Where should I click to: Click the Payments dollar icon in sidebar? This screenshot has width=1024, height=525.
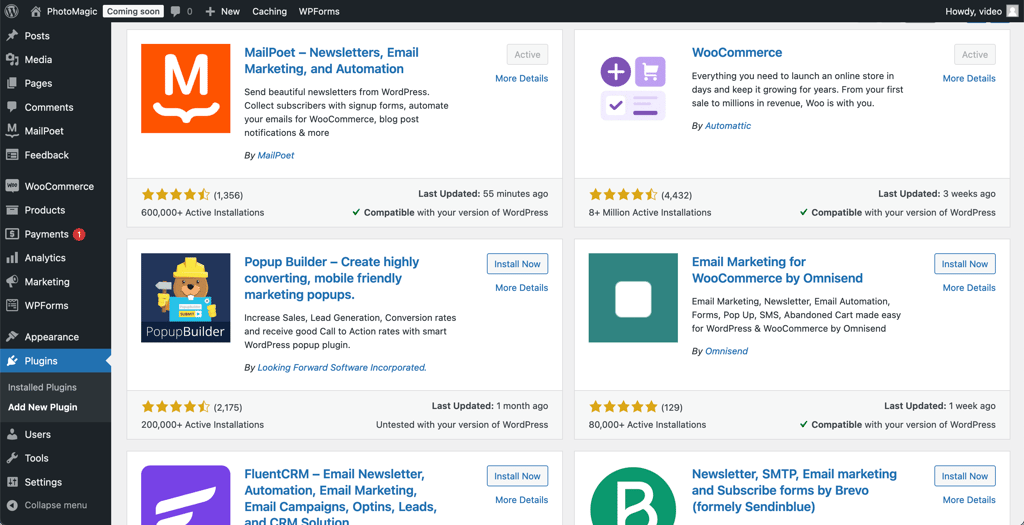click(12, 234)
